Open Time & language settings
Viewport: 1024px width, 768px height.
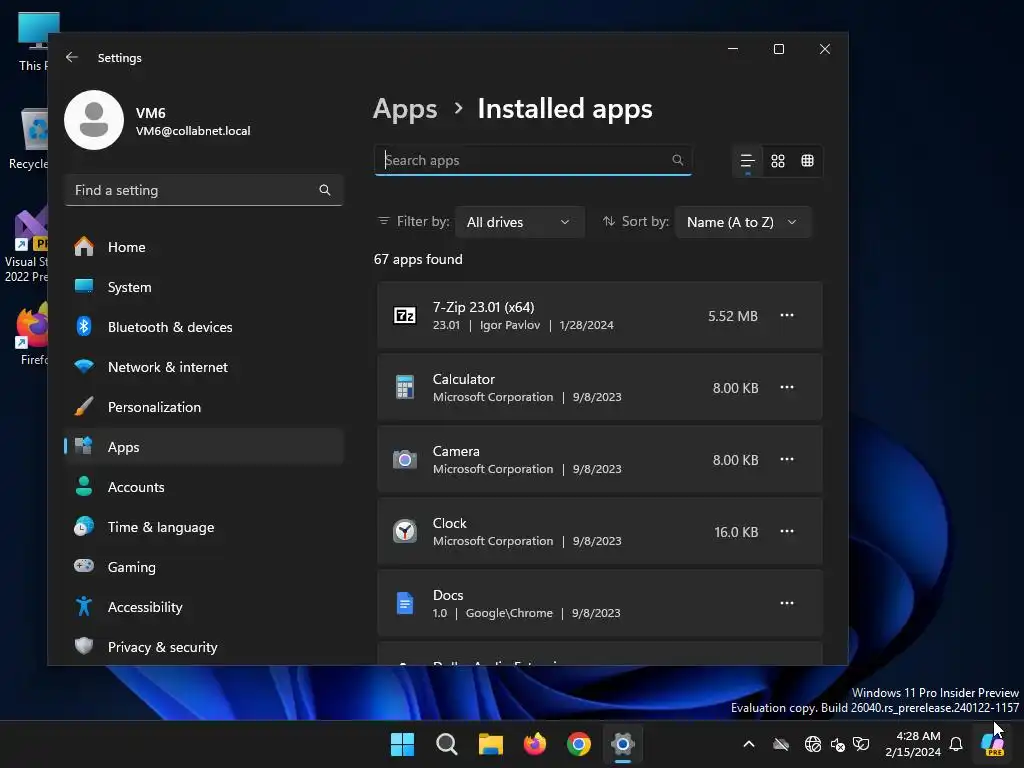click(204, 527)
